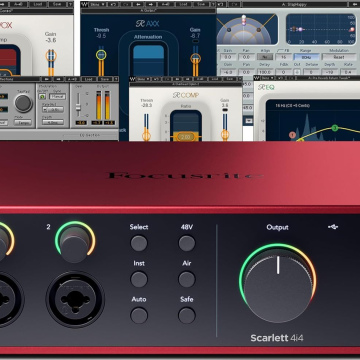Open the Rate dropdown in the Modulation section
This screenshot has width=360, height=360.
(53, 109)
